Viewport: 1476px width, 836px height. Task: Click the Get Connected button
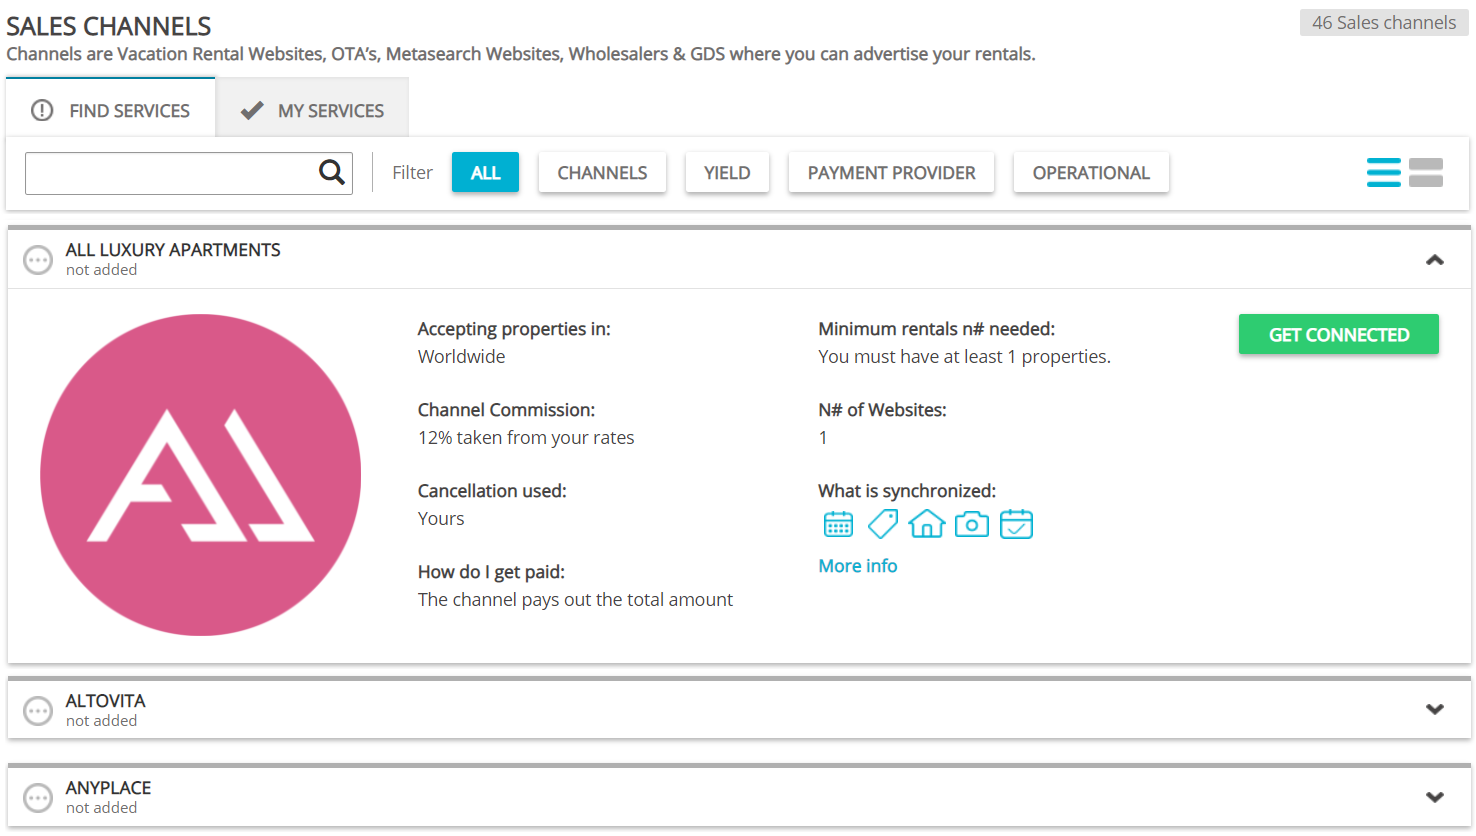(1339, 334)
